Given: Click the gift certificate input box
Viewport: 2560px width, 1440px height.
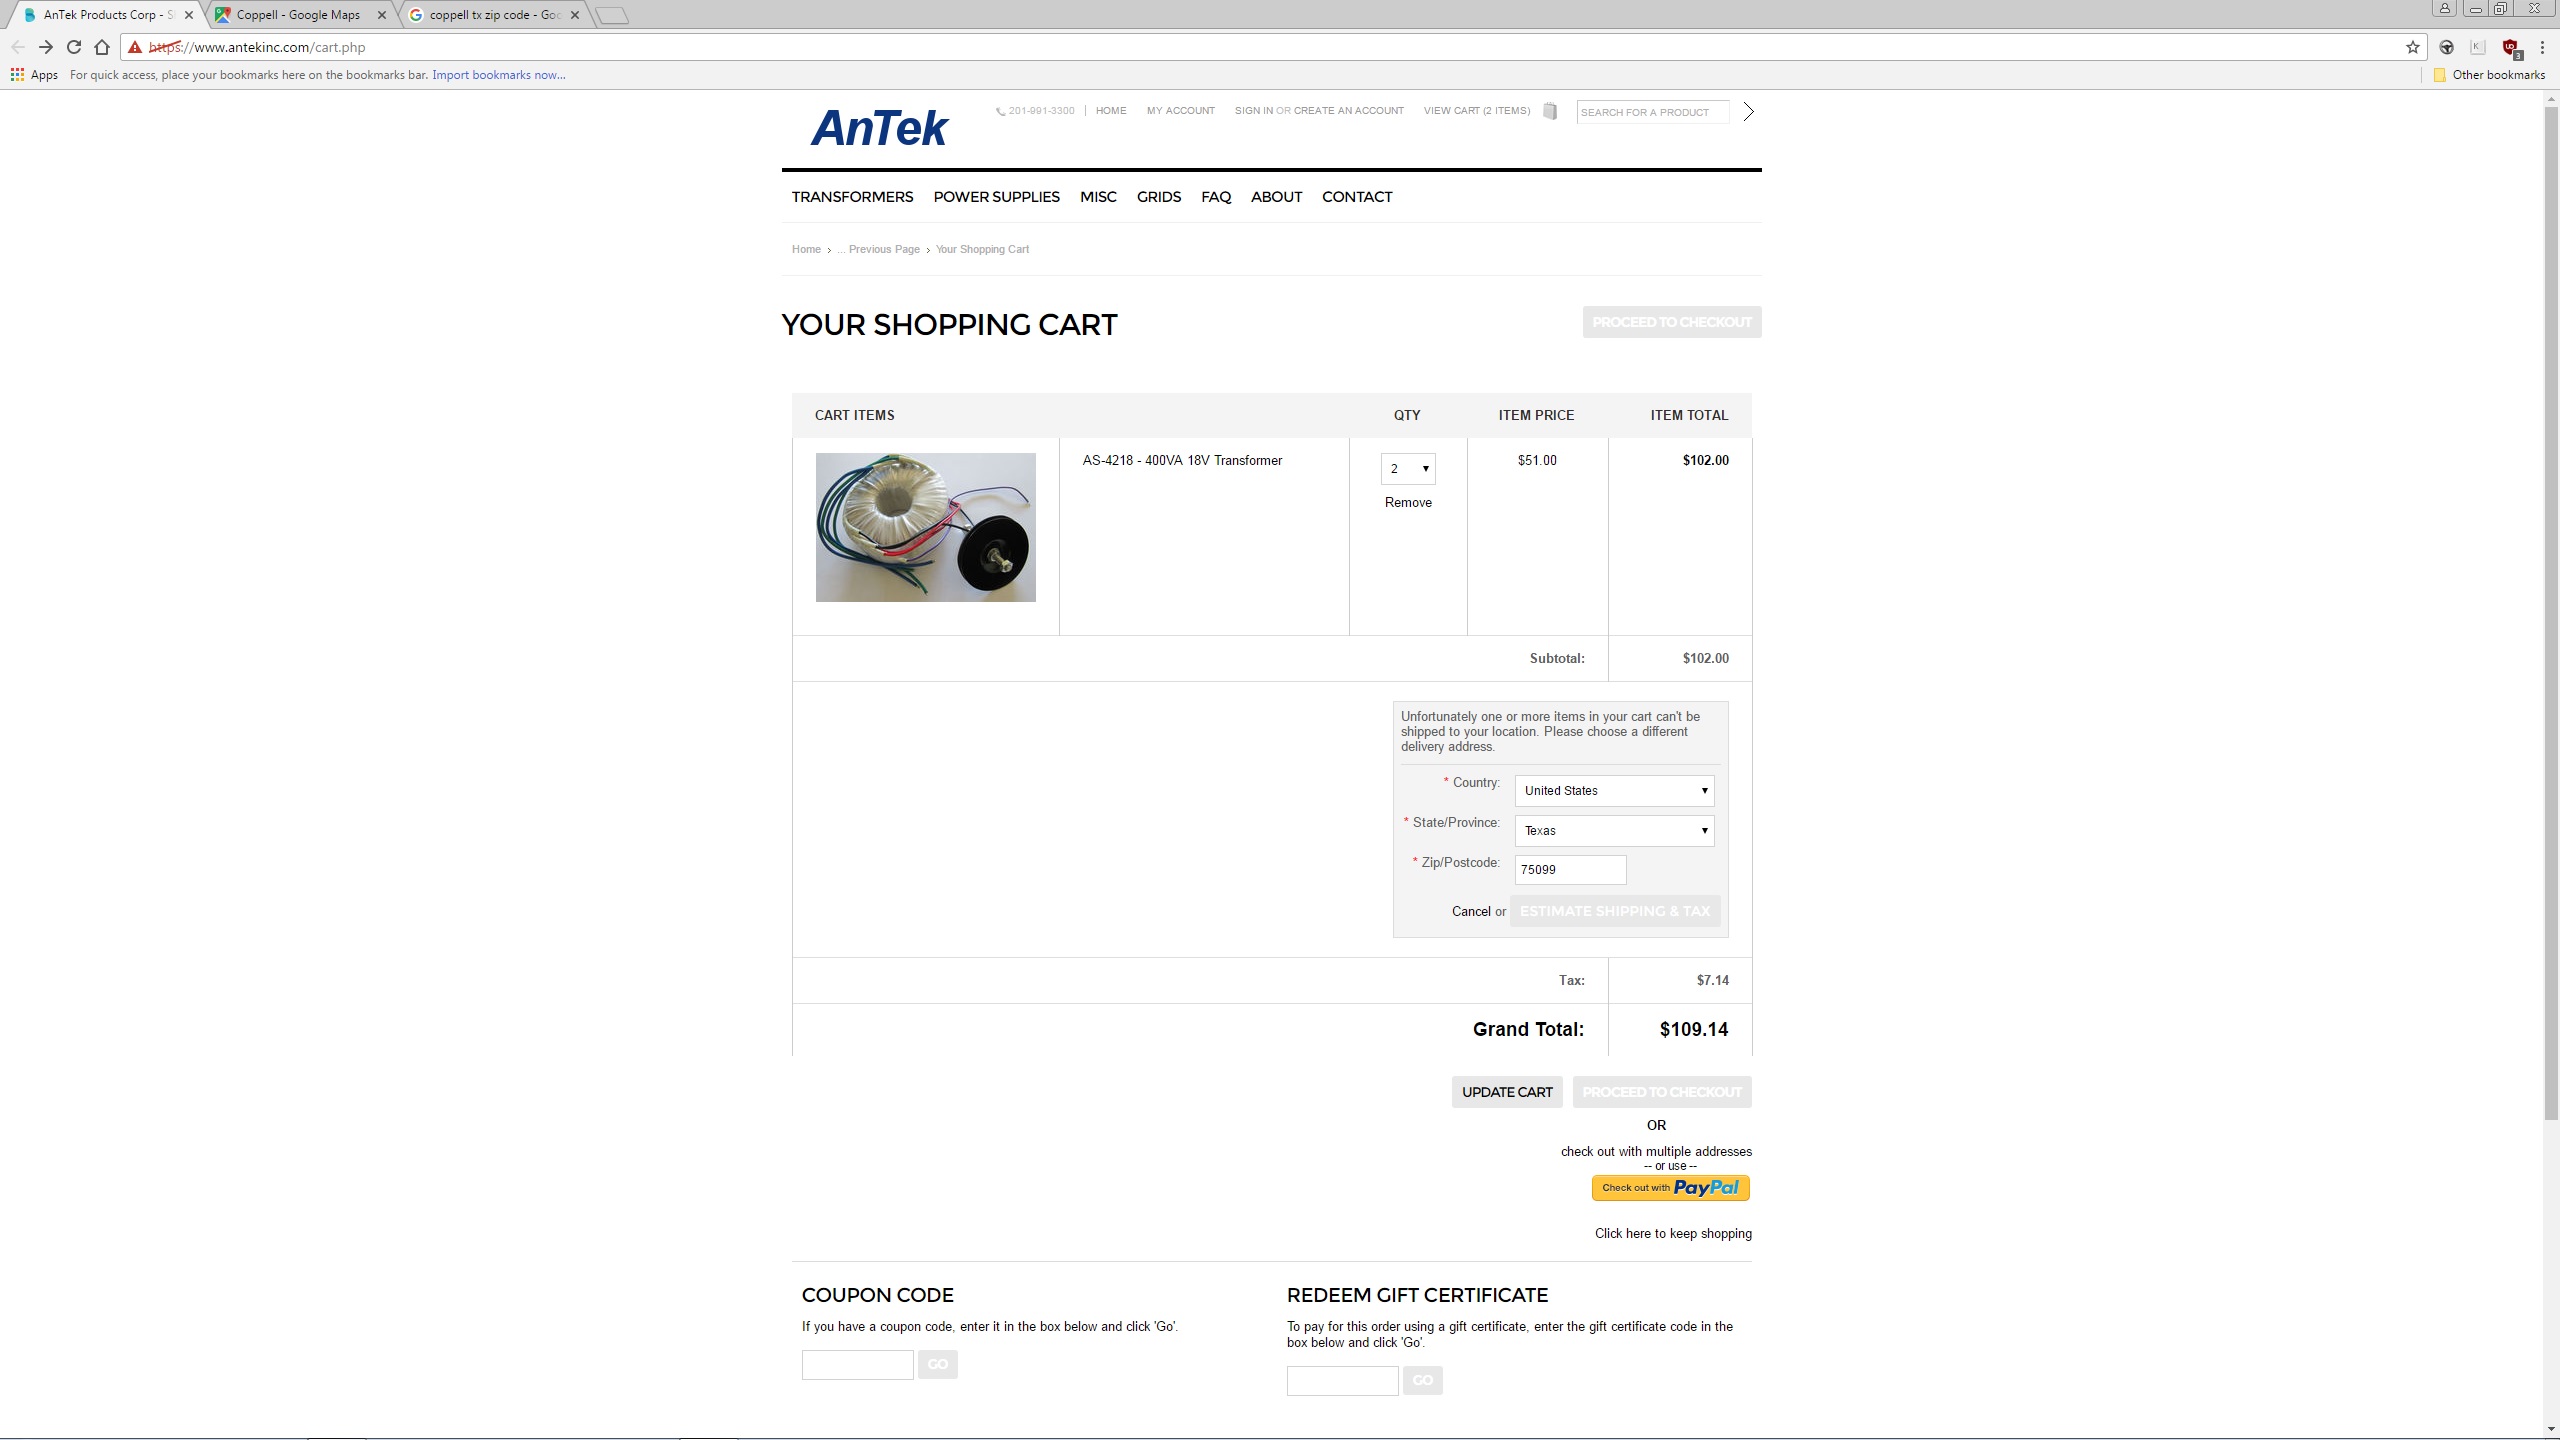Looking at the screenshot, I should point(1342,1380).
